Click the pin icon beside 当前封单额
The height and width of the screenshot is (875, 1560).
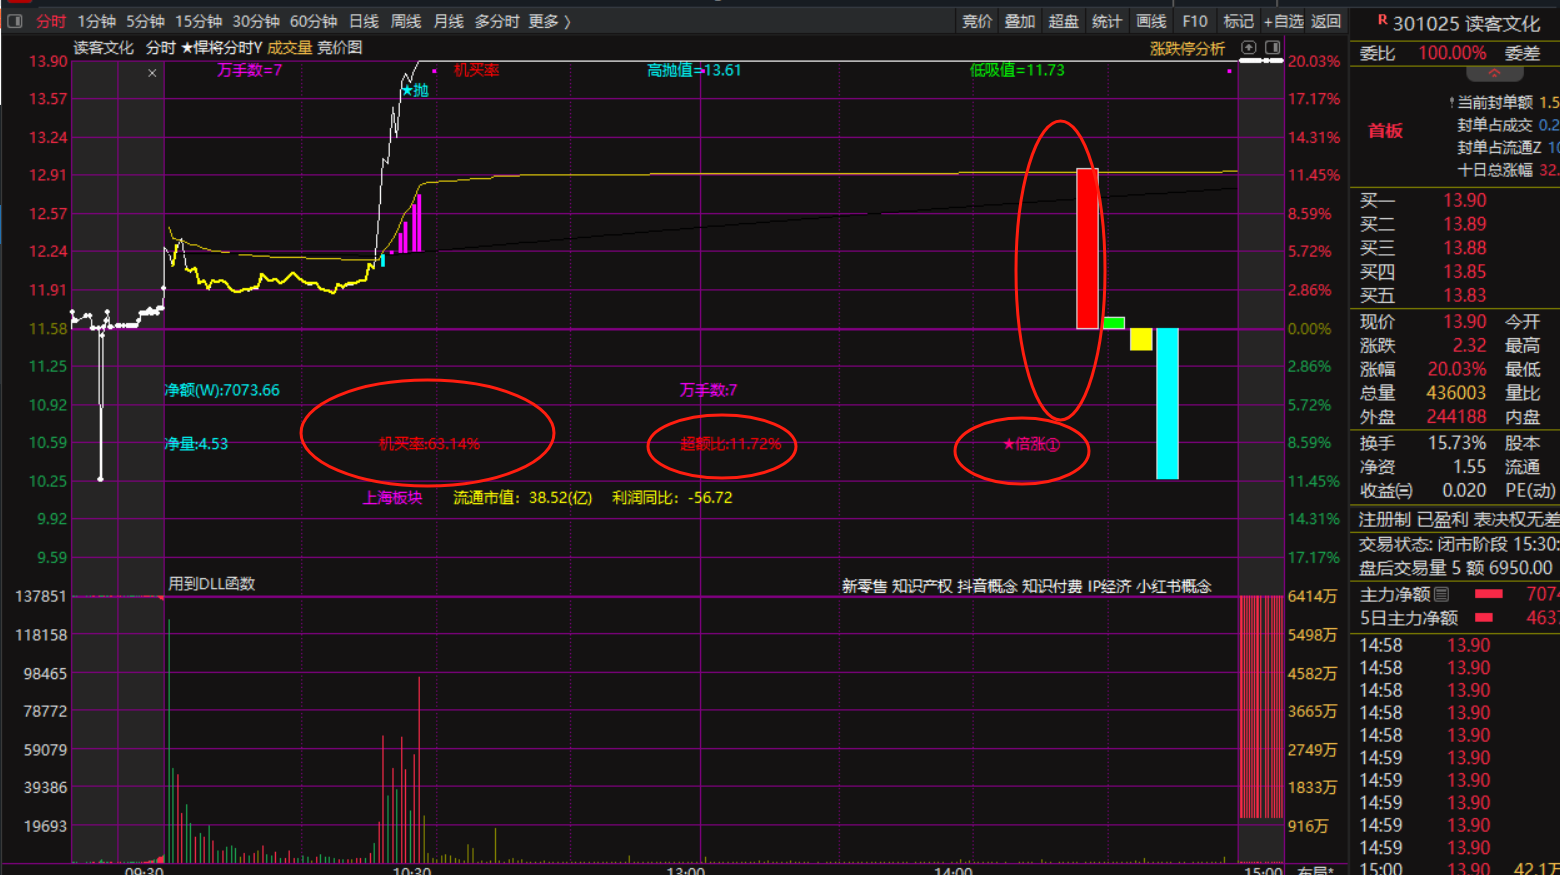click(x=1451, y=103)
